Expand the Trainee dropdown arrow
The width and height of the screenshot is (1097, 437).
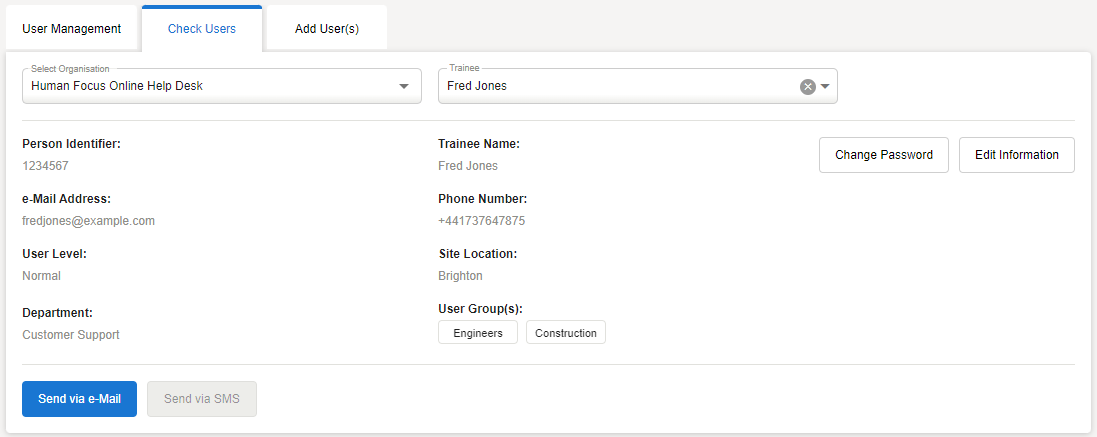tap(826, 86)
